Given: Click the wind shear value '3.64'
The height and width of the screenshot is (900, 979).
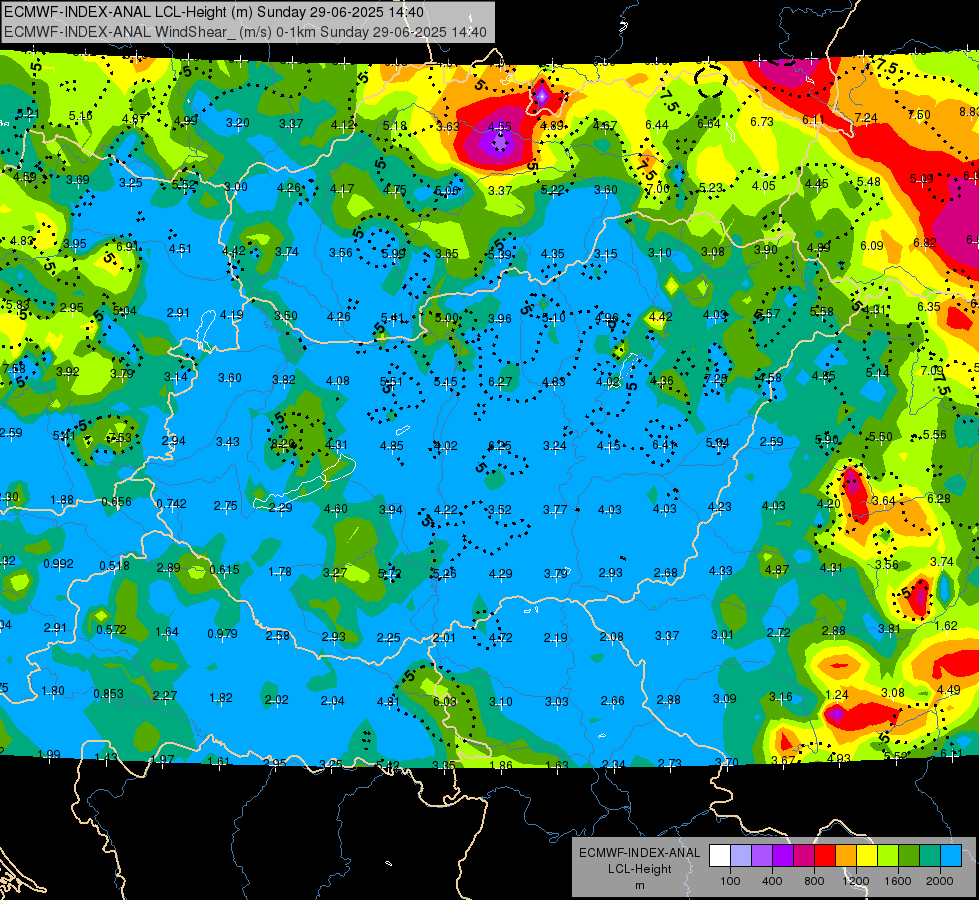Looking at the screenshot, I should (x=884, y=501).
